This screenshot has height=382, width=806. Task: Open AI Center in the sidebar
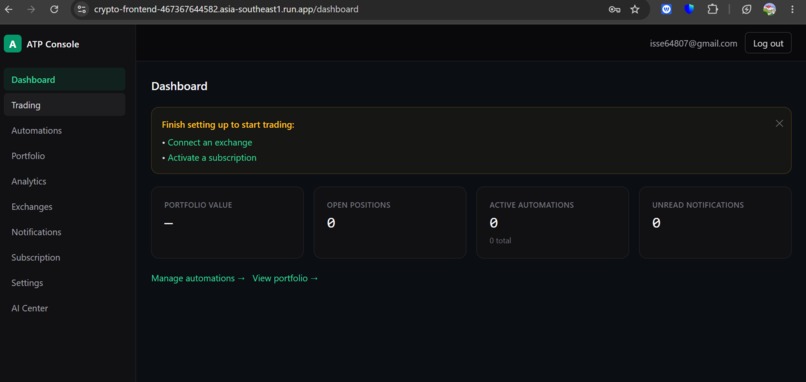pyautogui.click(x=64, y=308)
